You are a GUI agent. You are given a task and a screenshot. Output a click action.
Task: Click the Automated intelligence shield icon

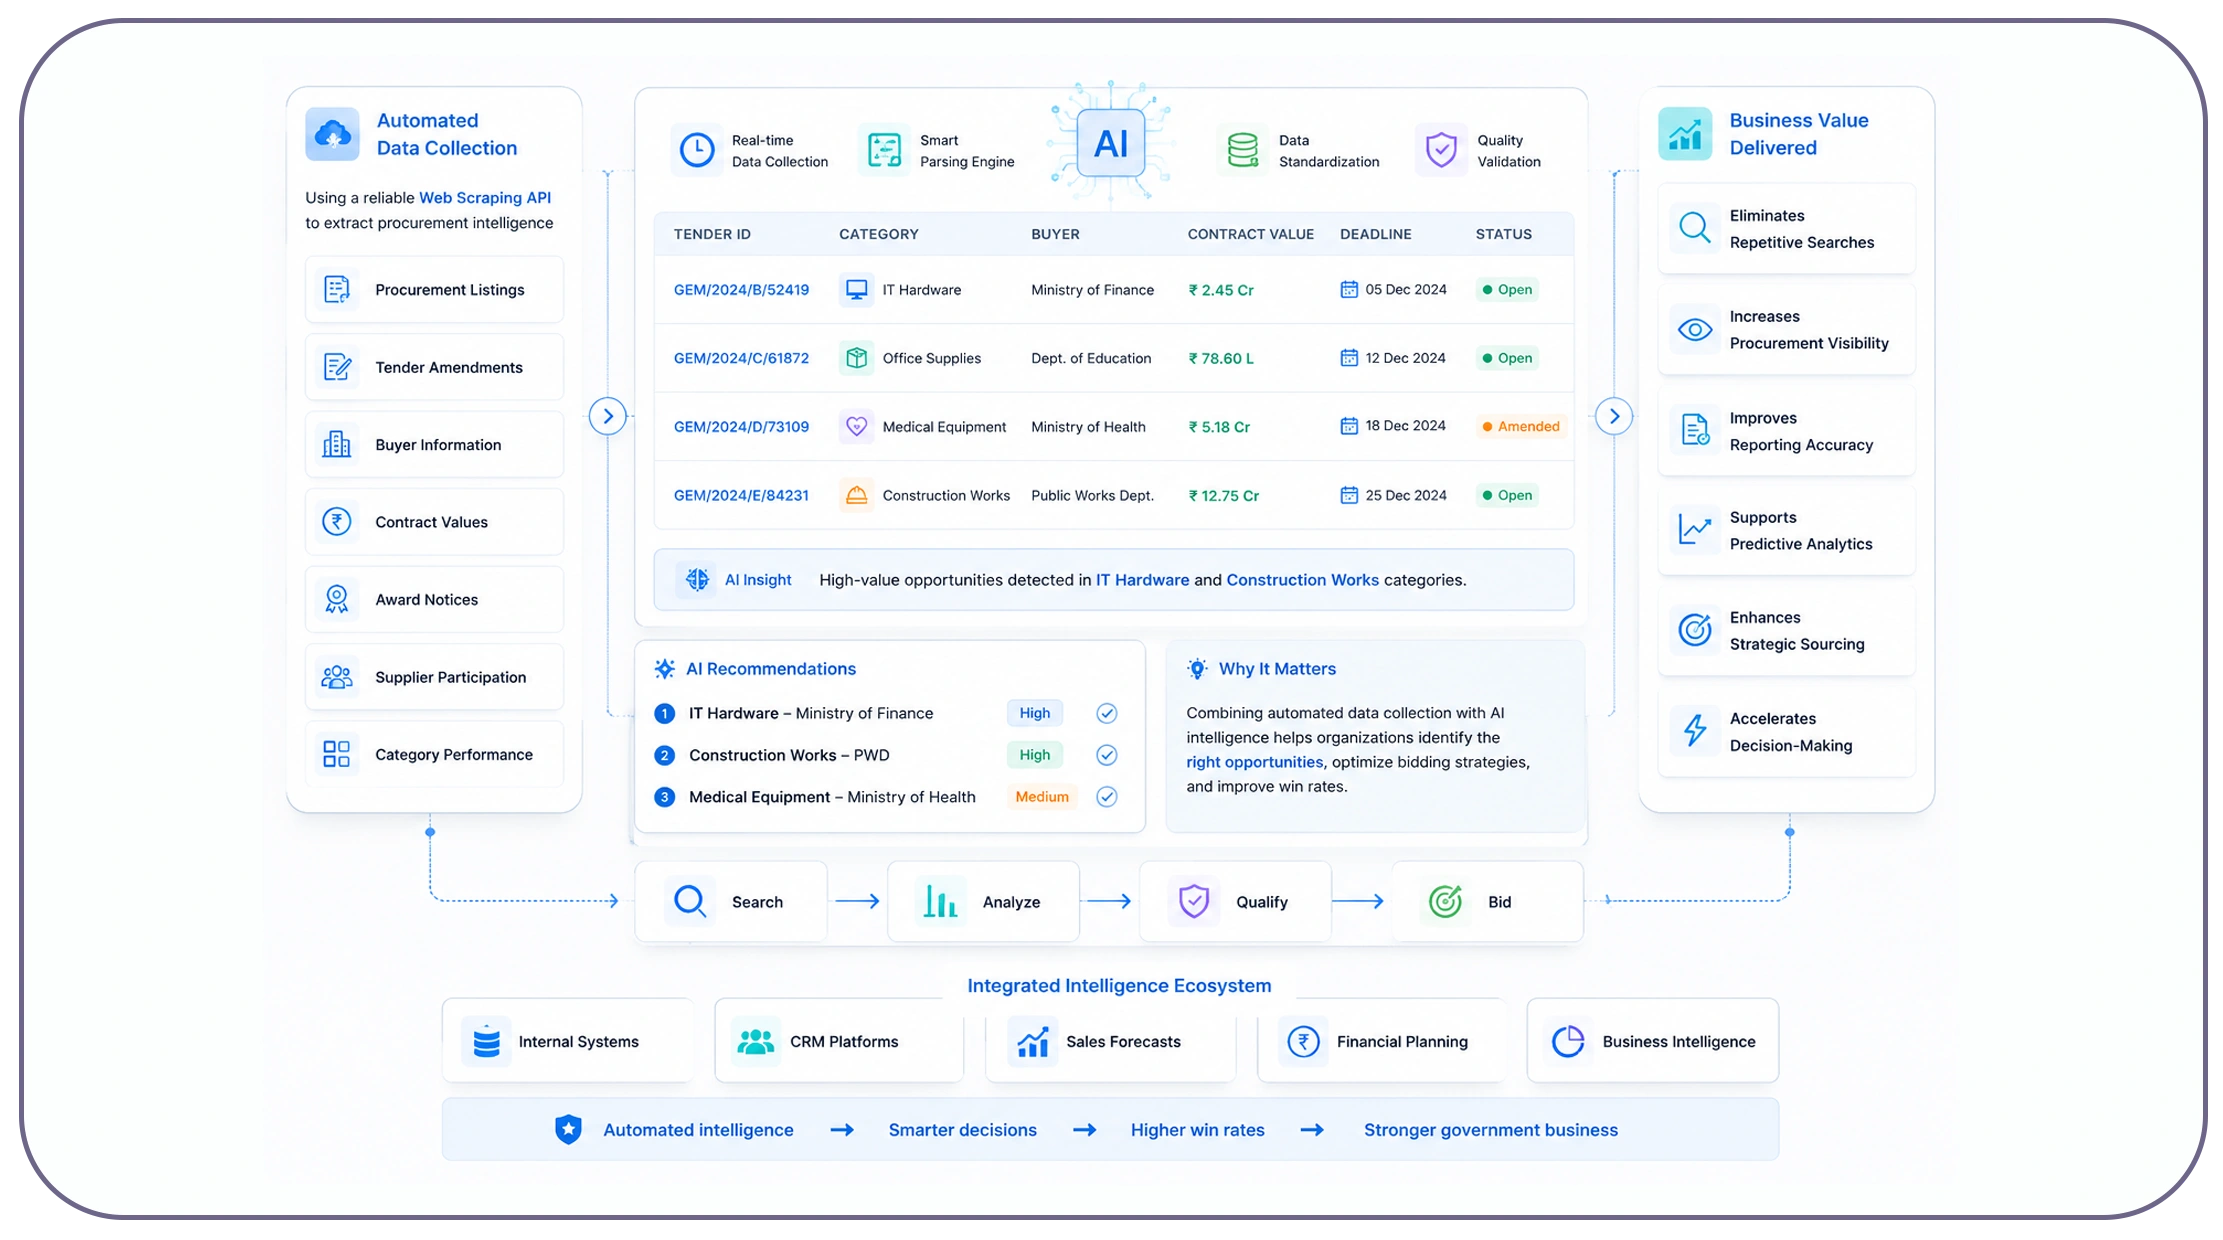(568, 1129)
